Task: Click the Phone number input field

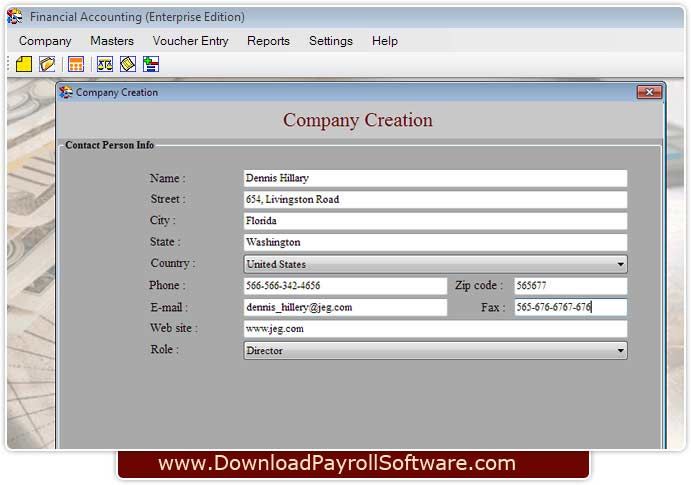Action: (346, 285)
